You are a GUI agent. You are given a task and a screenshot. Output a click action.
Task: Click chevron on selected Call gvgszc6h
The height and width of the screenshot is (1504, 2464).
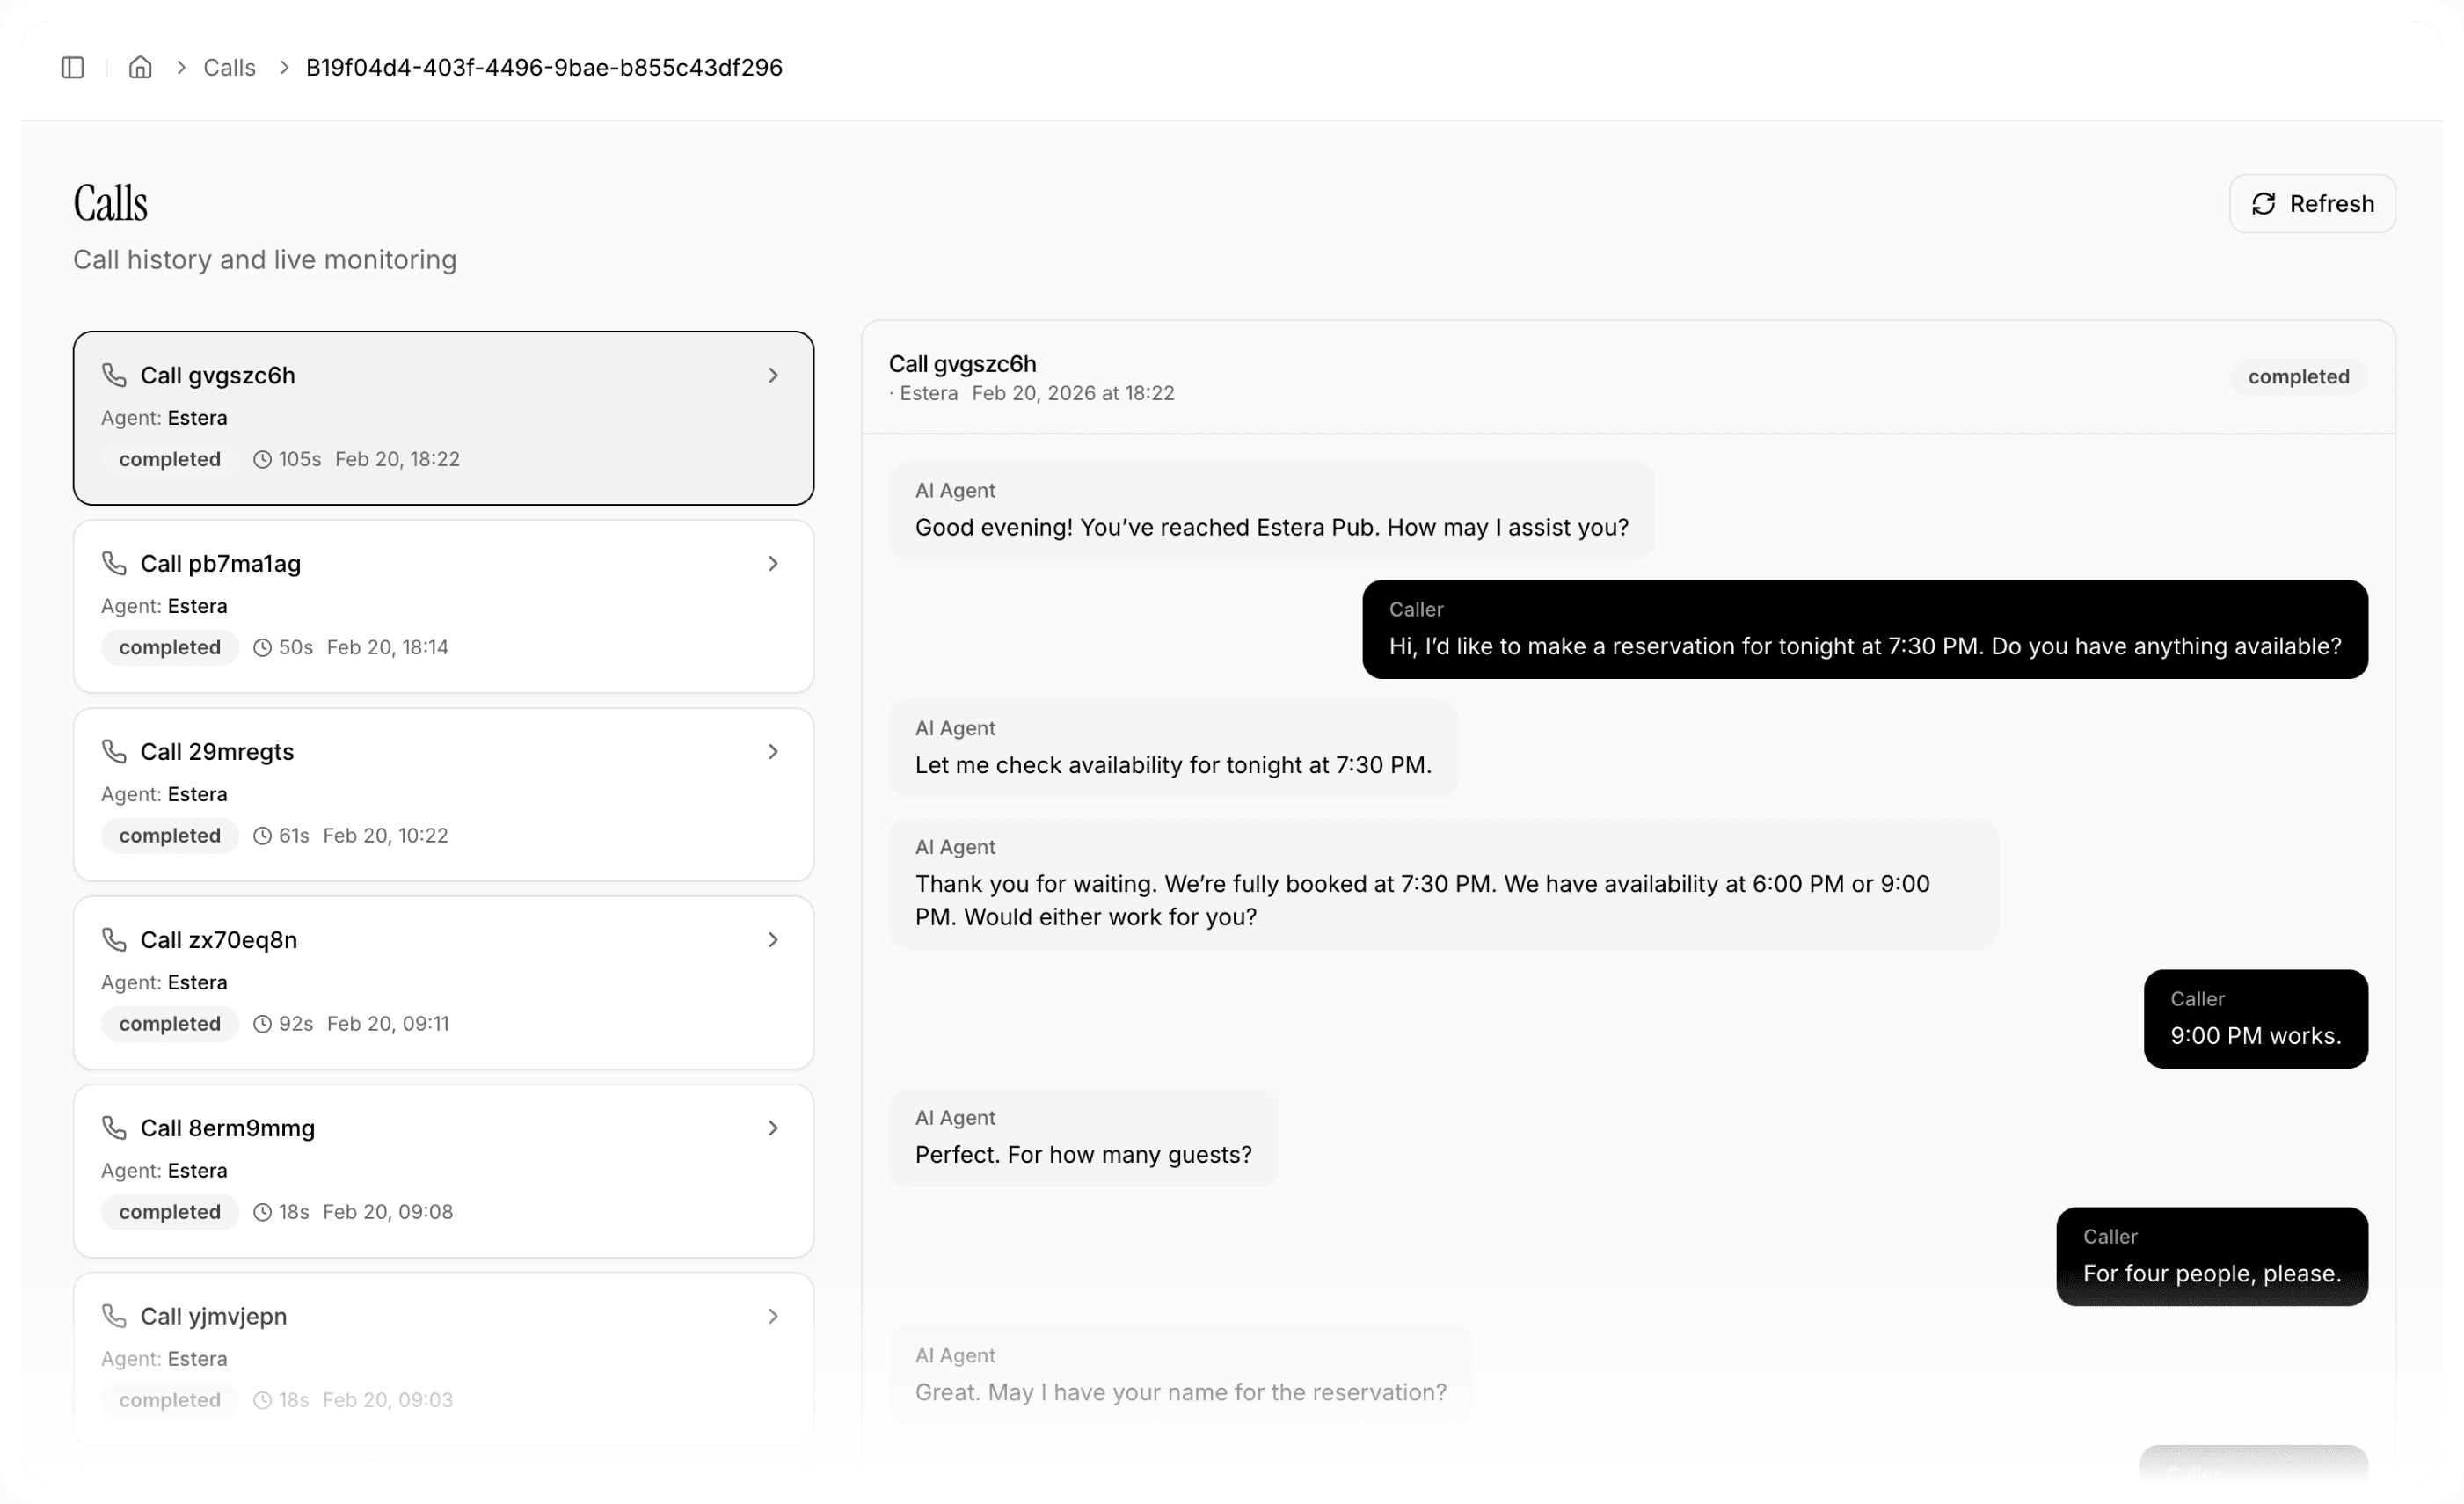point(772,375)
